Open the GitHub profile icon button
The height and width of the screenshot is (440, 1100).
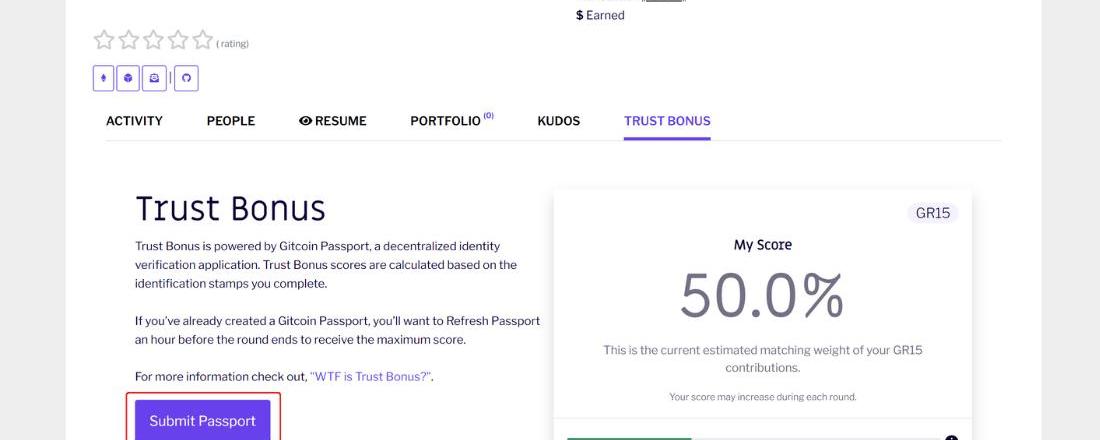pyautogui.click(x=187, y=79)
